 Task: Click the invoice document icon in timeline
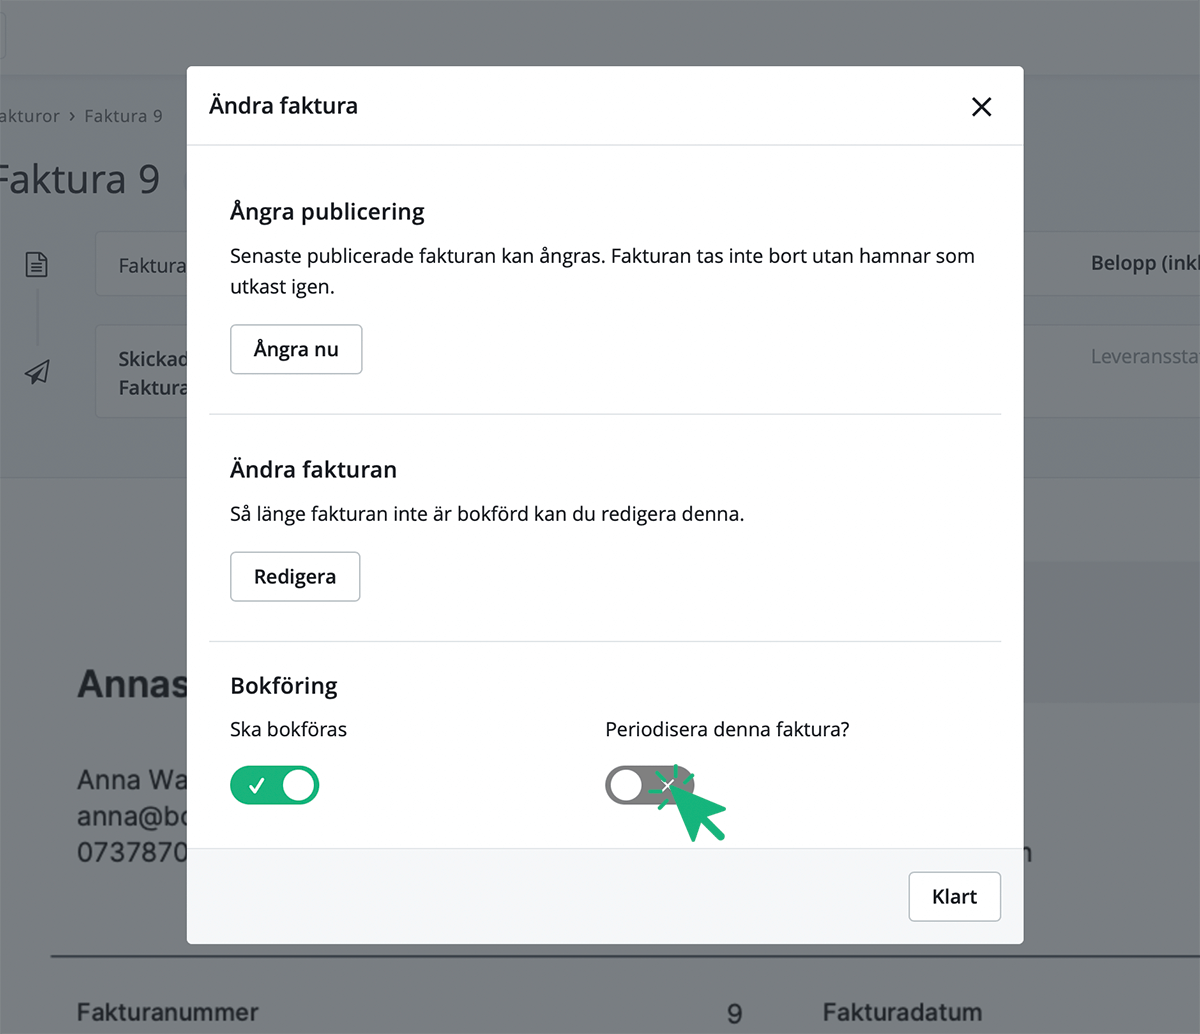point(37,264)
